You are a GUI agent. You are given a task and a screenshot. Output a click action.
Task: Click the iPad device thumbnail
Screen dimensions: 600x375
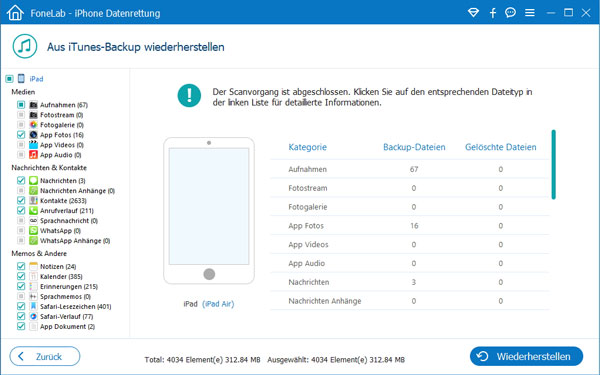coord(209,211)
